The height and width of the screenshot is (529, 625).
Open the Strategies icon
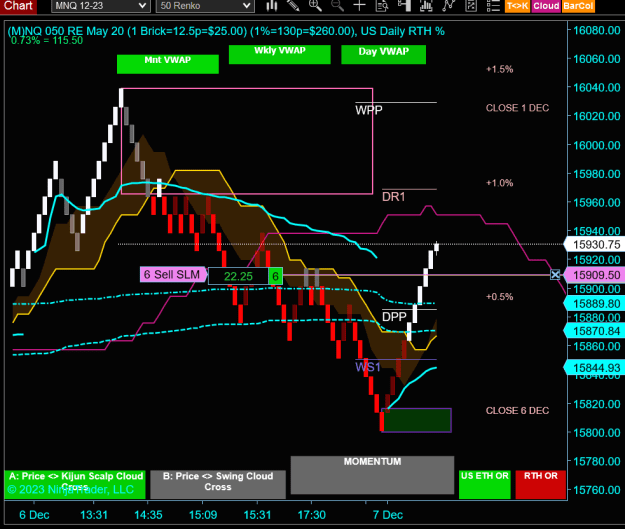(x=471, y=6)
